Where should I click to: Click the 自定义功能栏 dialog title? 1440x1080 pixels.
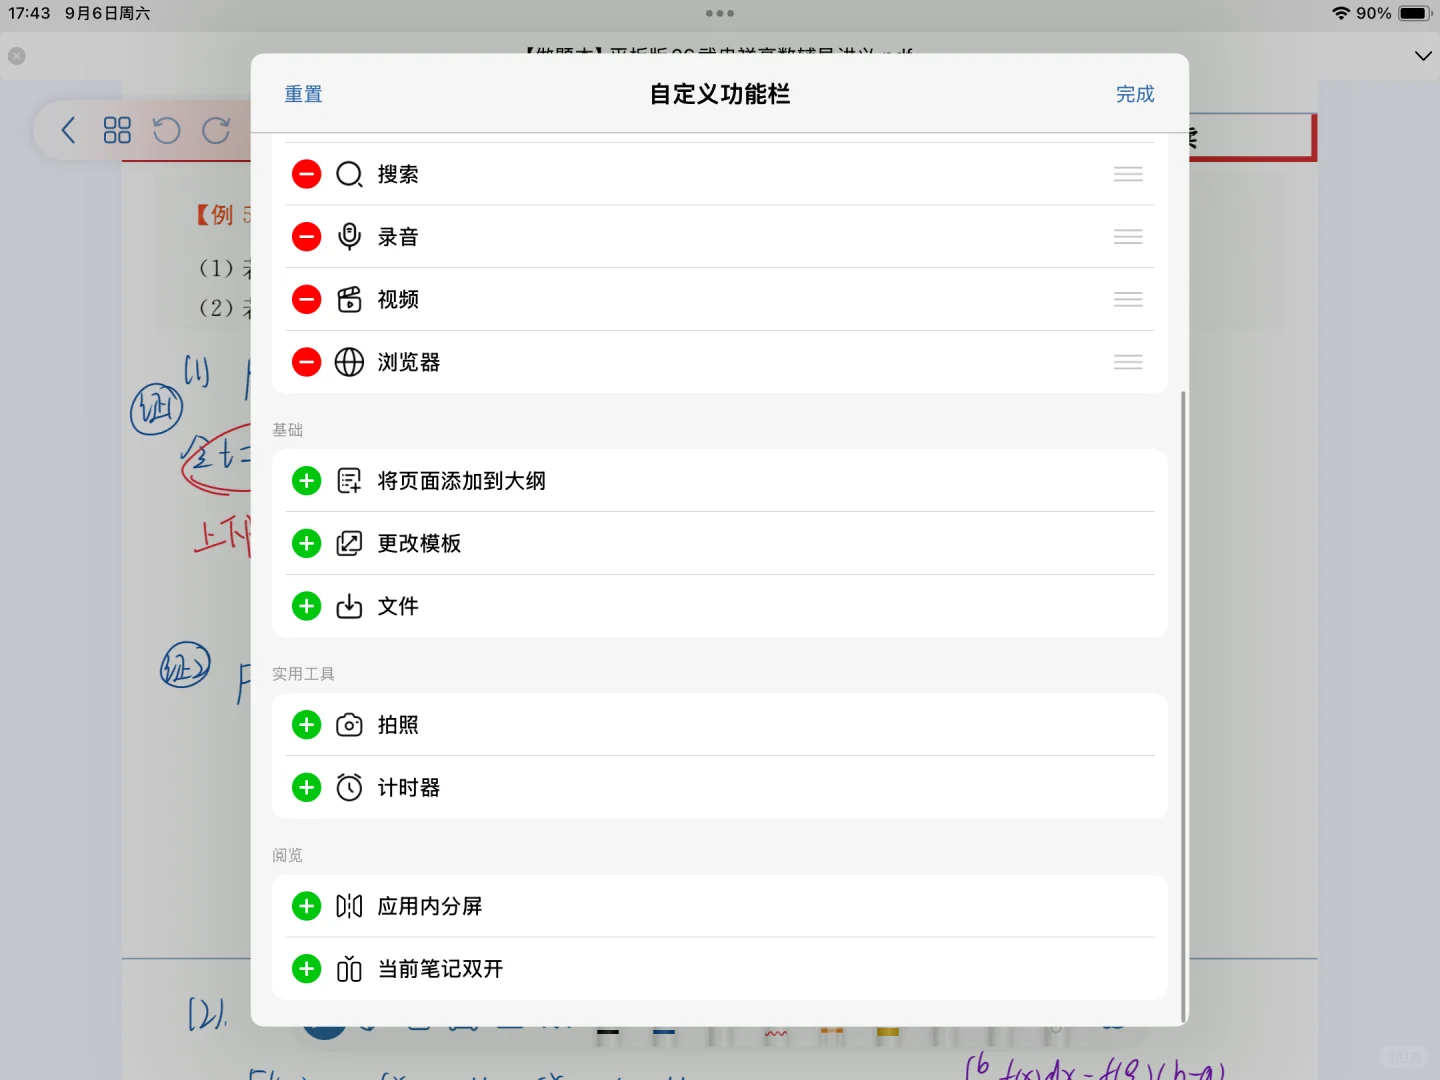pos(720,94)
